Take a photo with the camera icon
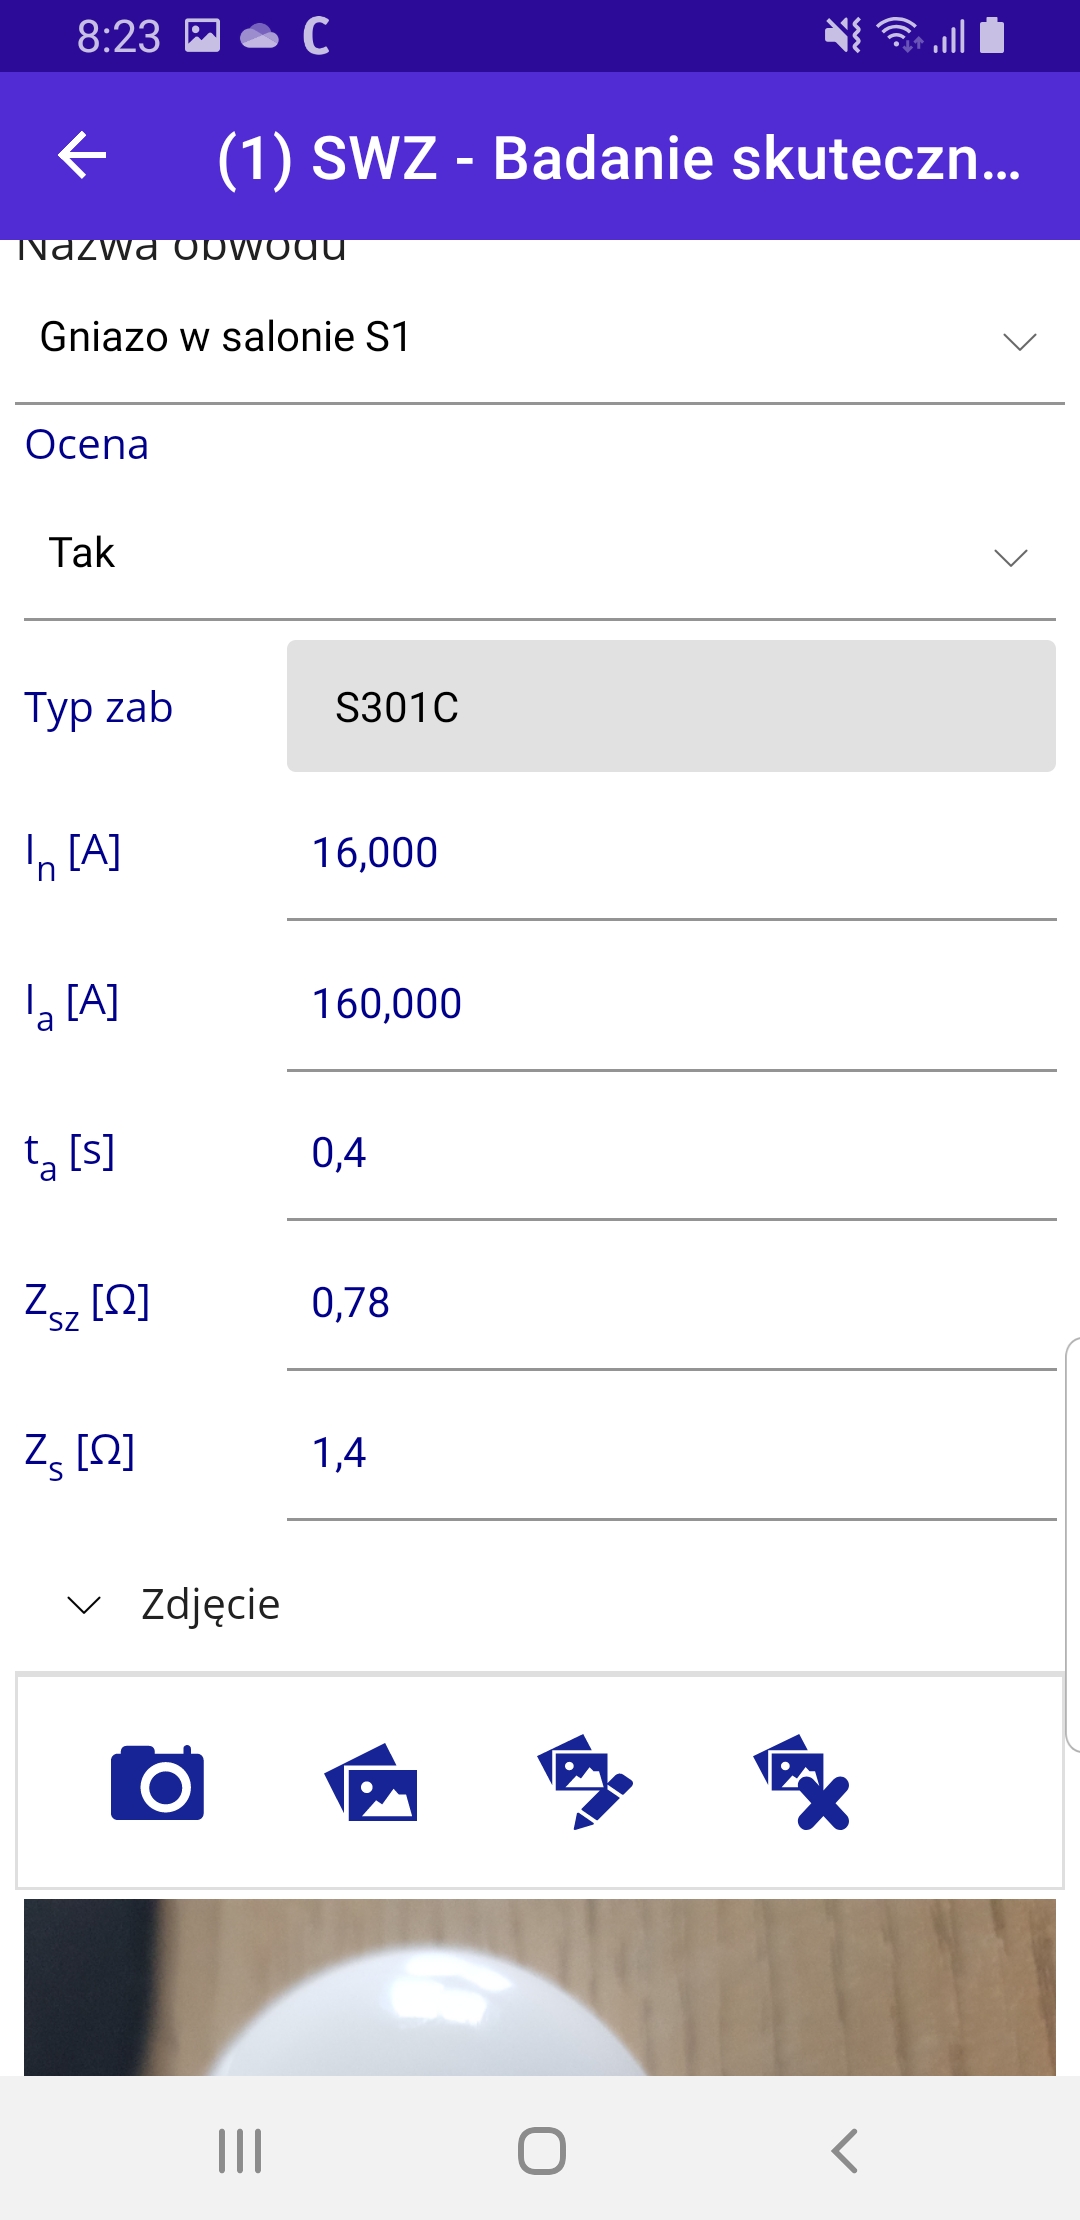 tap(157, 1783)
